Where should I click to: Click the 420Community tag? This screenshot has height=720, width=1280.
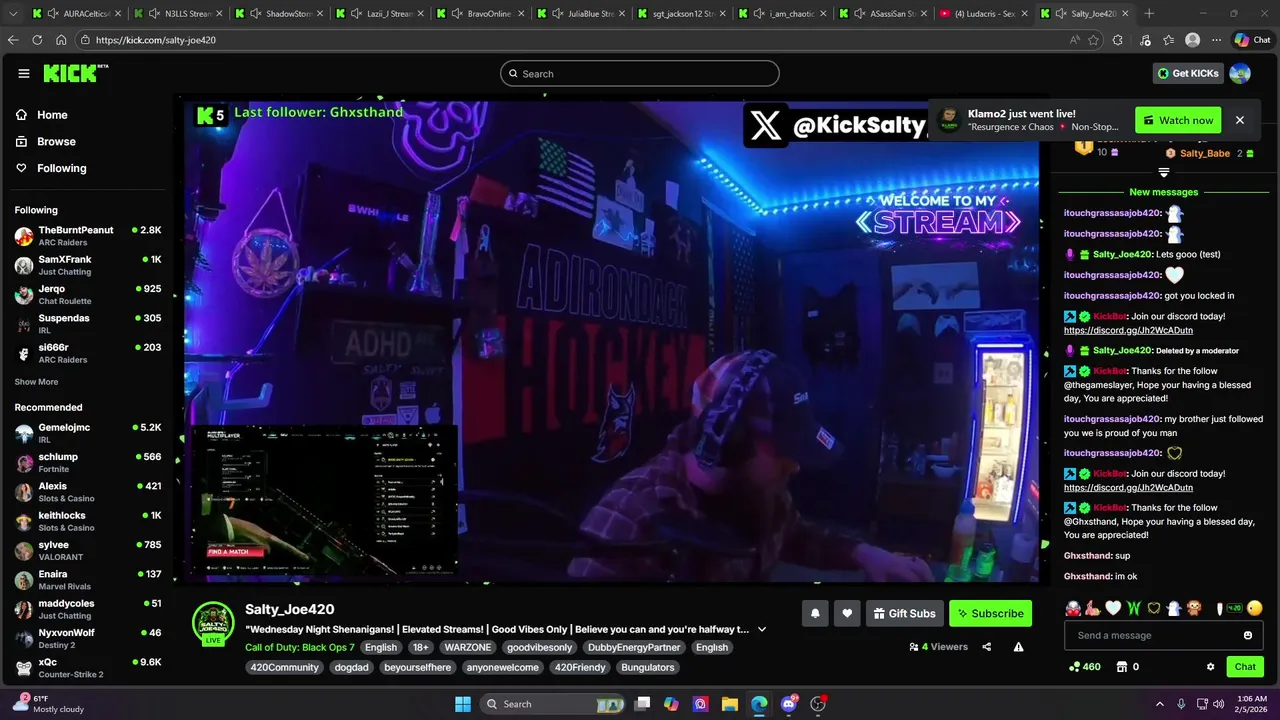coord(284,667)
